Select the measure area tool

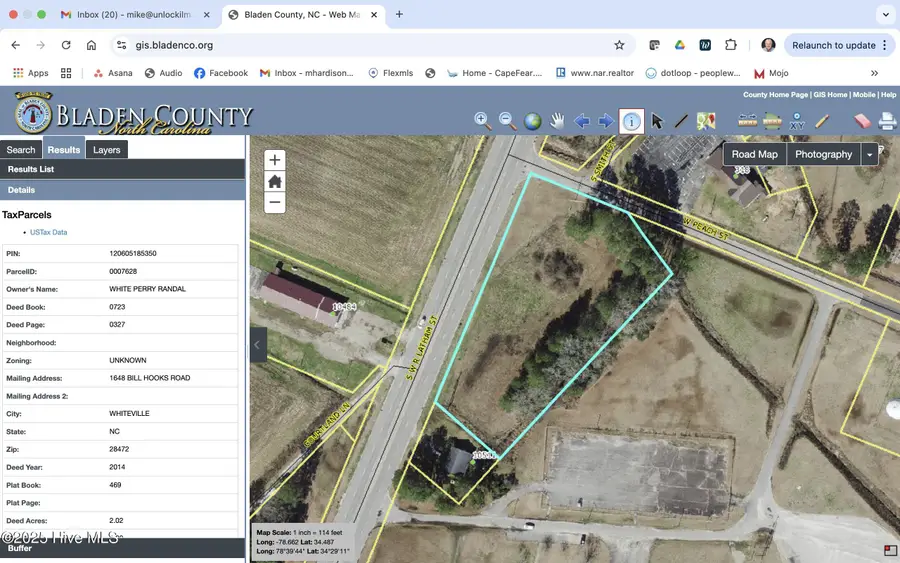(772, 121)
